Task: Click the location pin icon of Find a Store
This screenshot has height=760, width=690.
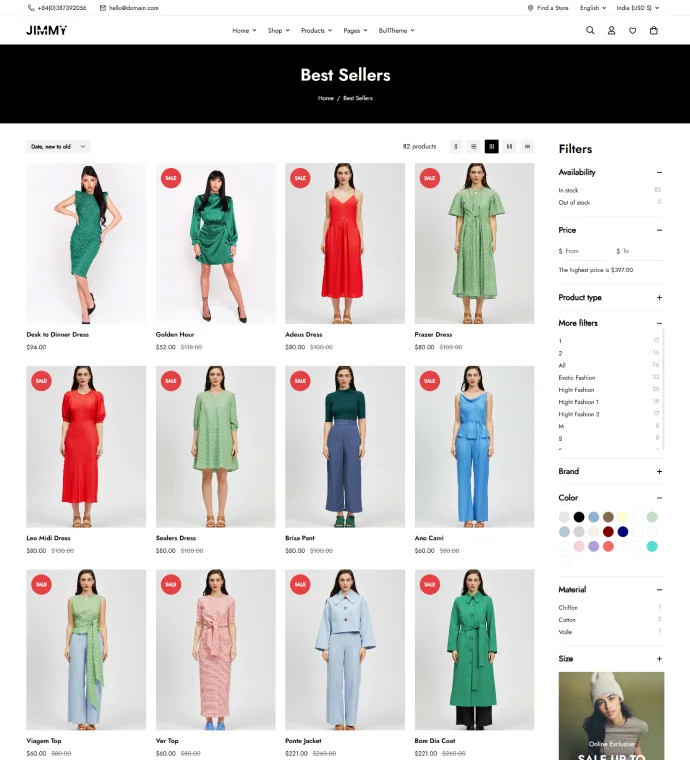Action: coord(530,8)
